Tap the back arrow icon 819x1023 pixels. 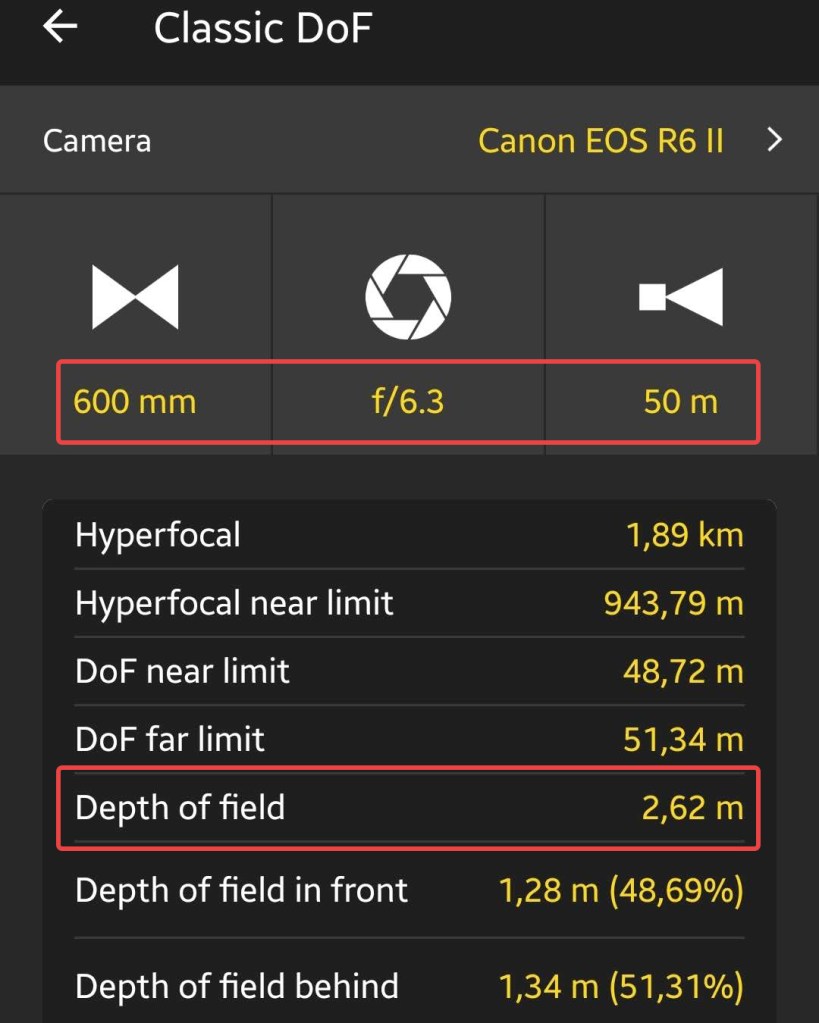[60, 28]
